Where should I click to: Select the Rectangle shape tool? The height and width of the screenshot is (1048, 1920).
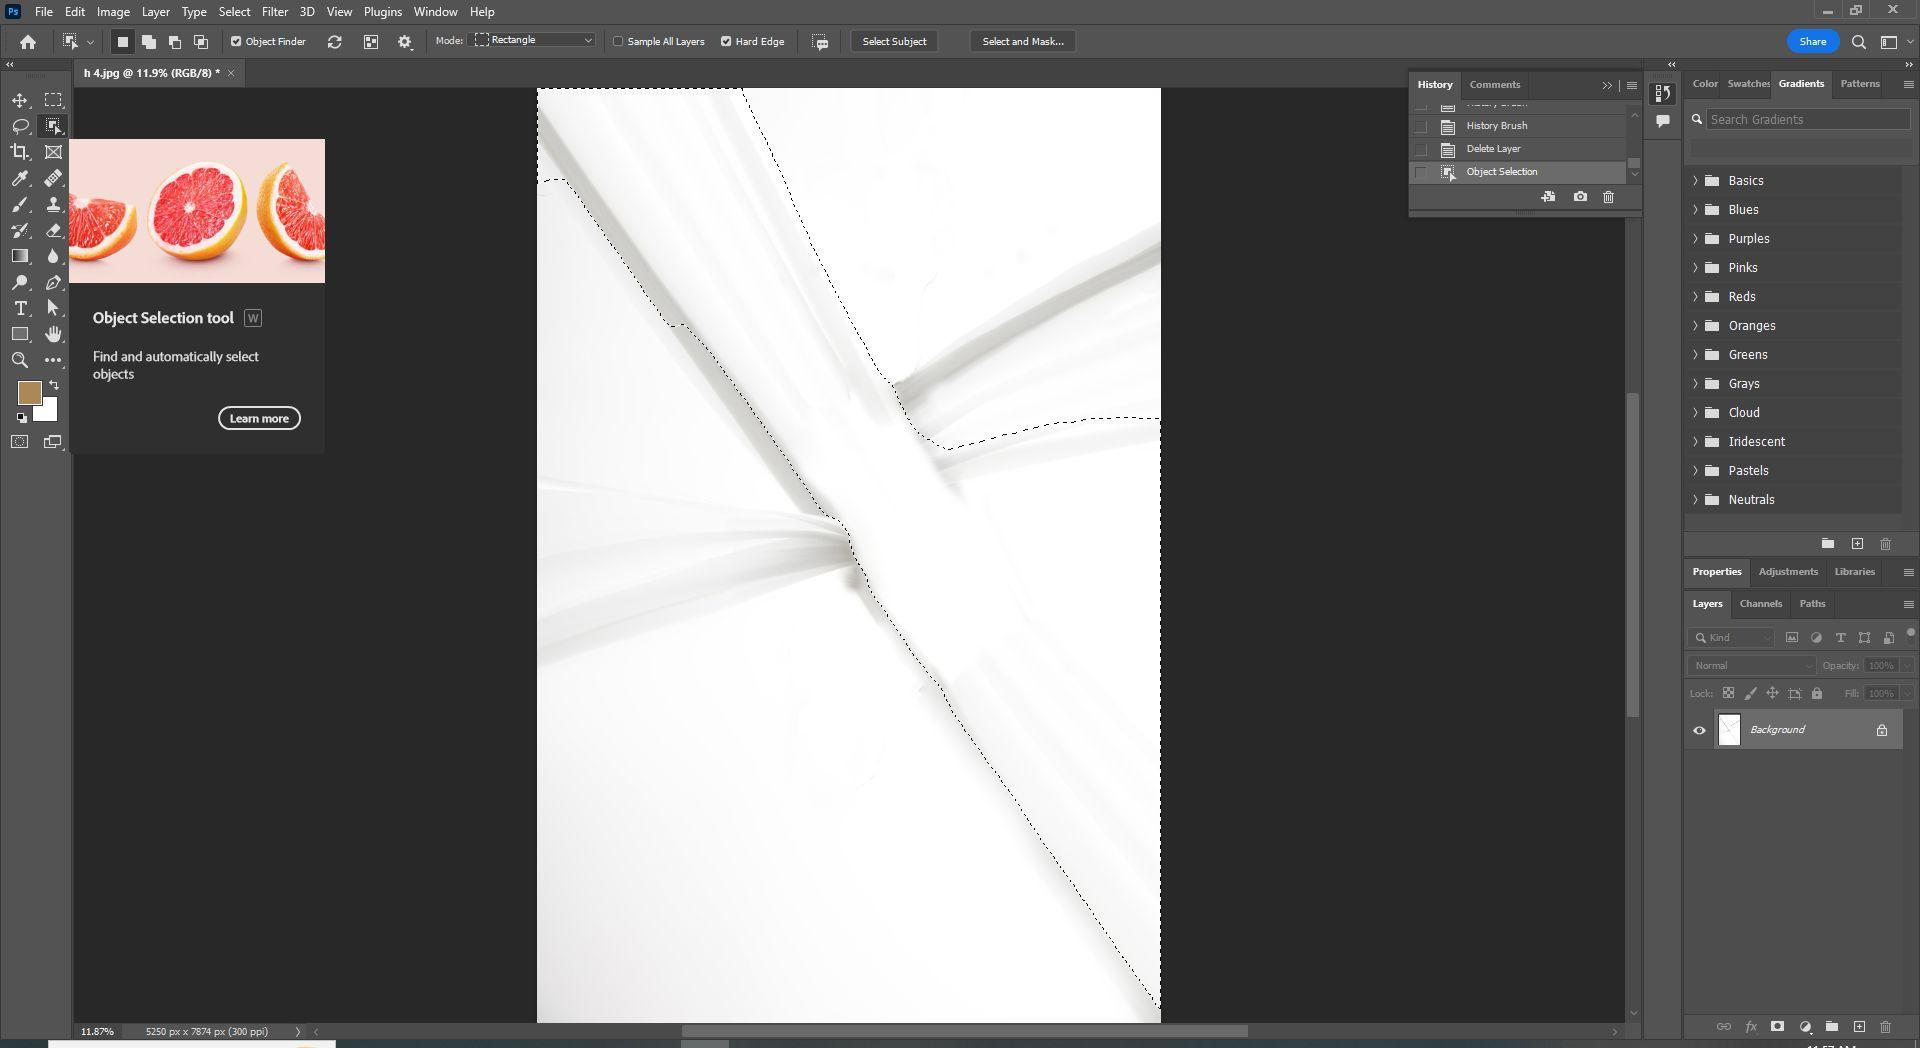(x=20, y=334)
